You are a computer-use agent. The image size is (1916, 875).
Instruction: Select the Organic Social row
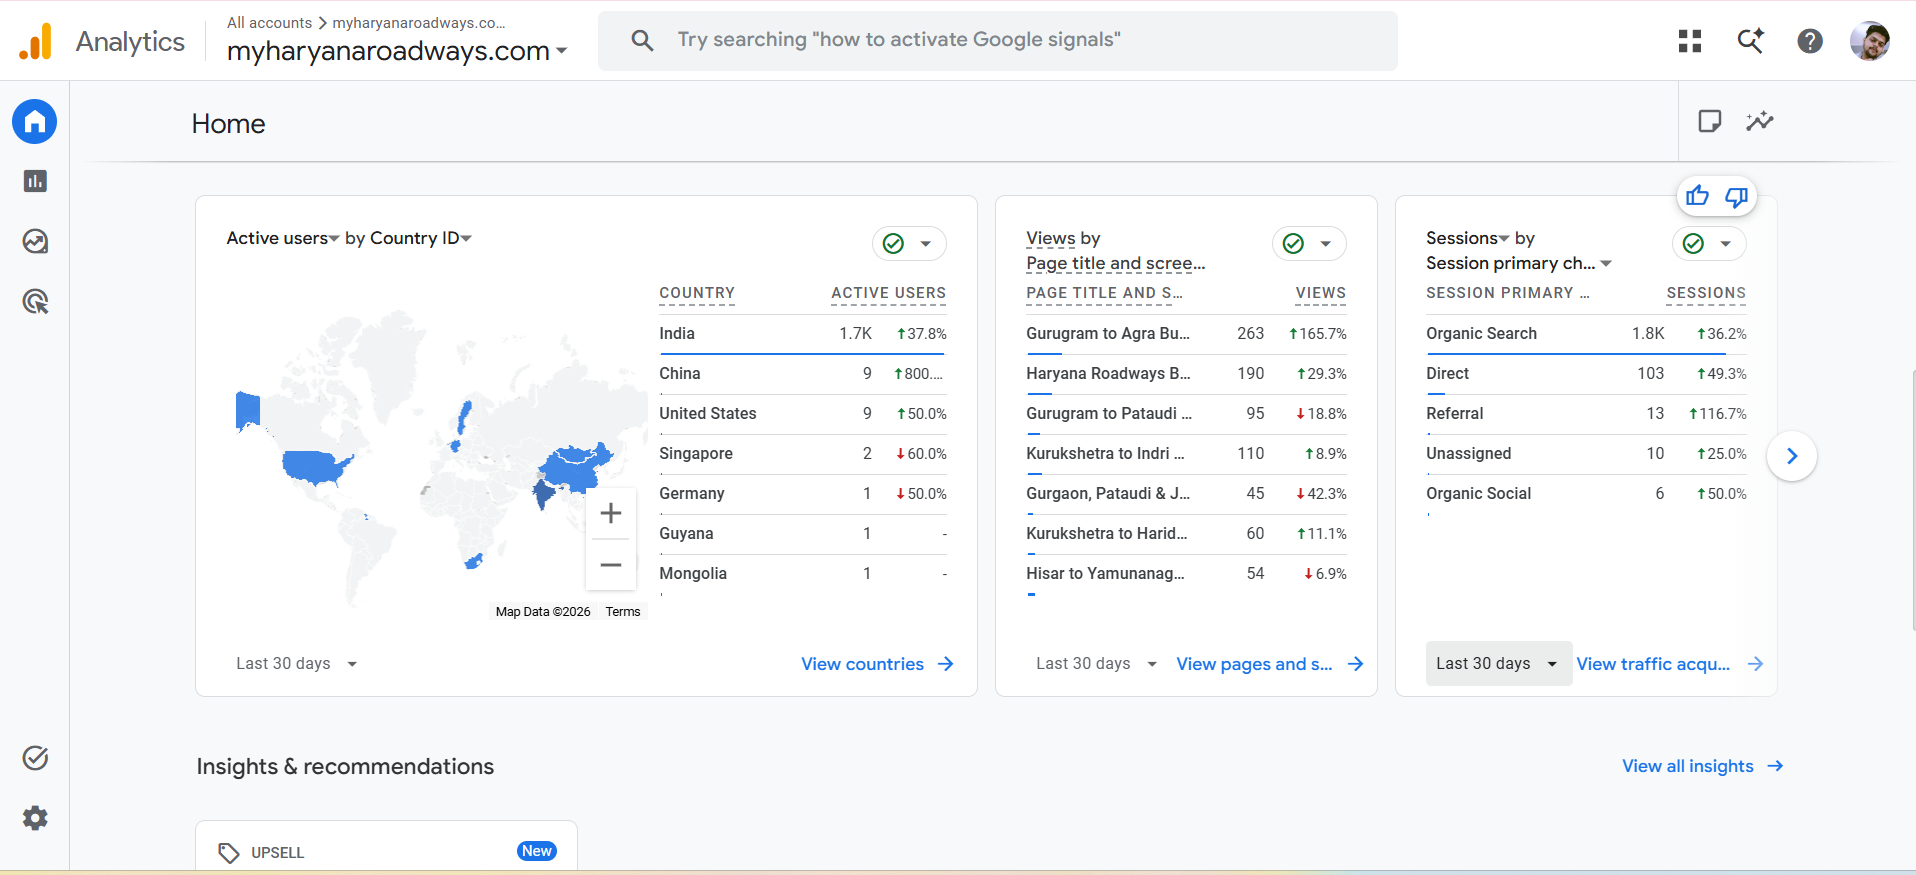click(1586, 494)
